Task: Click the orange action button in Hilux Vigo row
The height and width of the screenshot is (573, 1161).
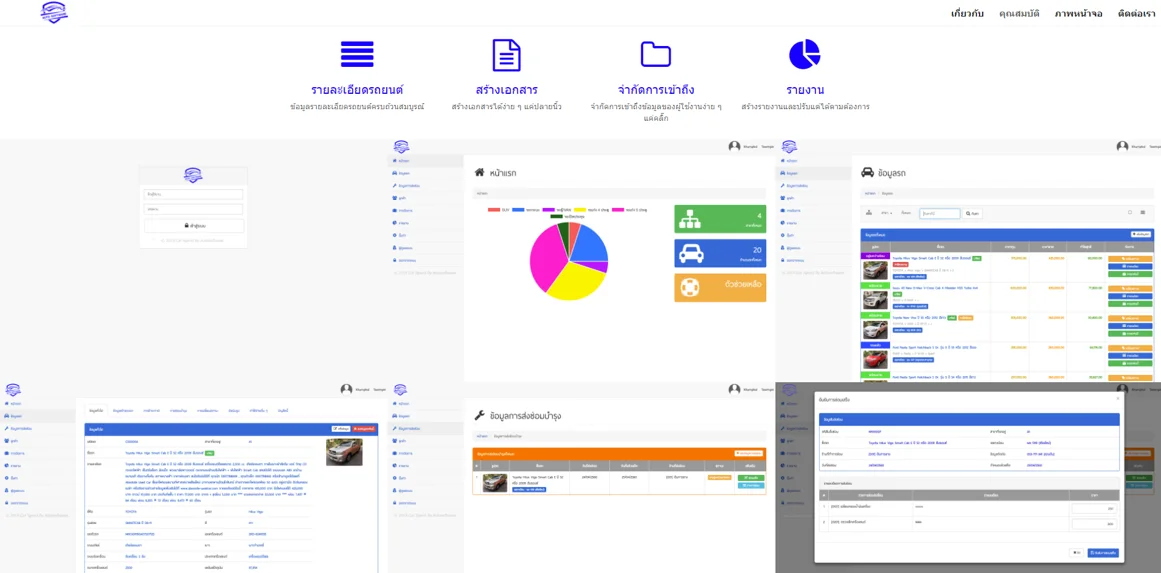Action: [x=1130, y=259]
